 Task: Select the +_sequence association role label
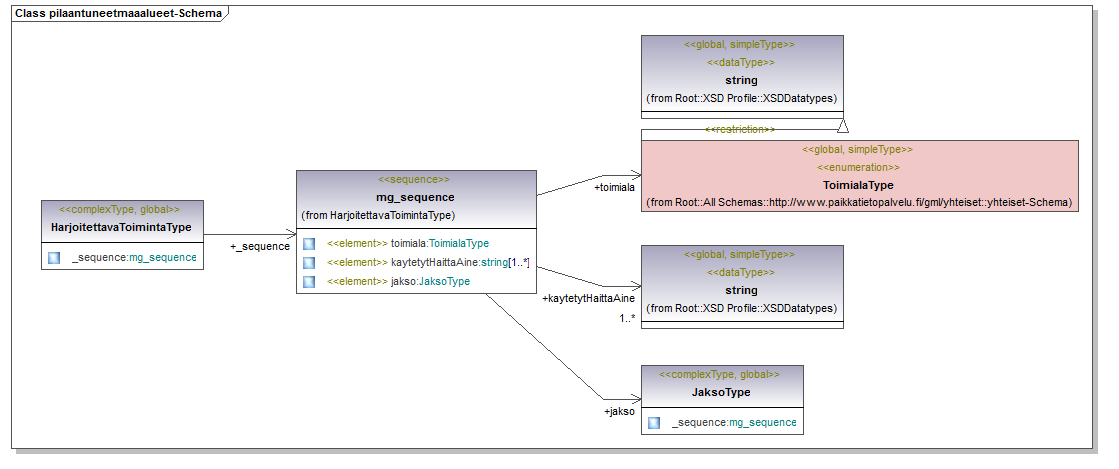pyautogui.click(x=259, y=246)
